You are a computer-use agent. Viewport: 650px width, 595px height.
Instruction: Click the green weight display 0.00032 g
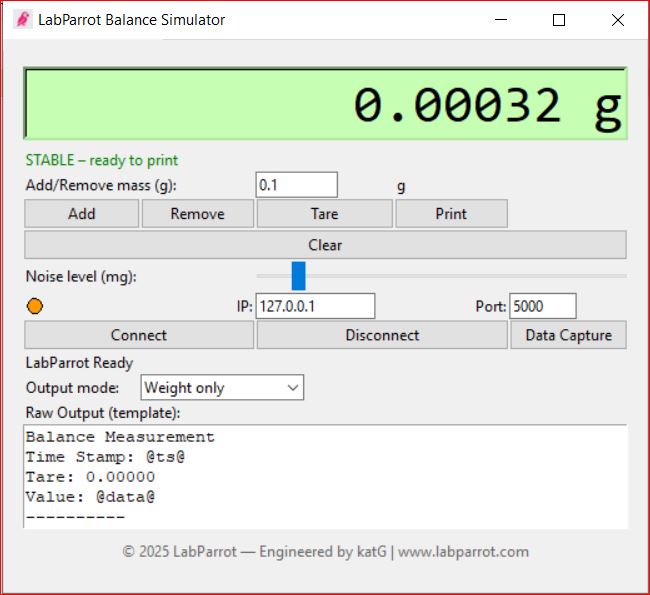325,103
